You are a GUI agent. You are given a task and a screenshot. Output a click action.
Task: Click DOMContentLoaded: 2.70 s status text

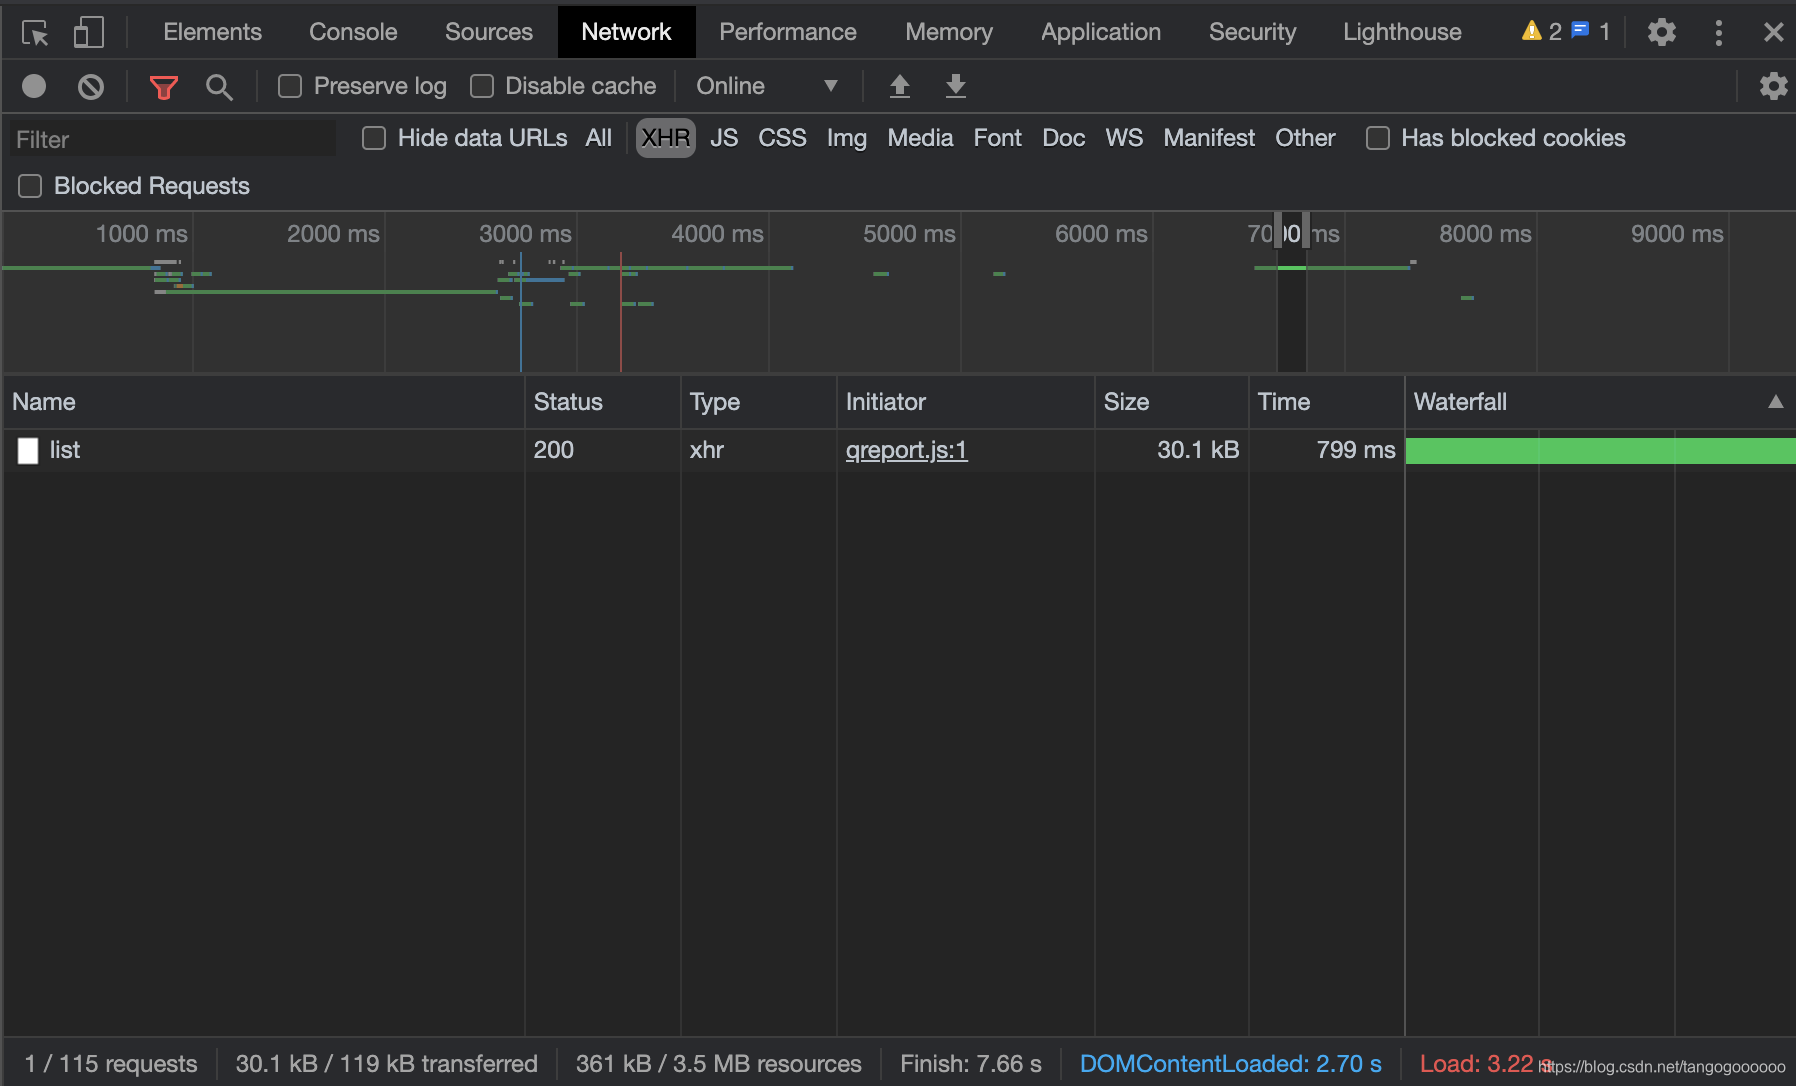point(1230,1064)
